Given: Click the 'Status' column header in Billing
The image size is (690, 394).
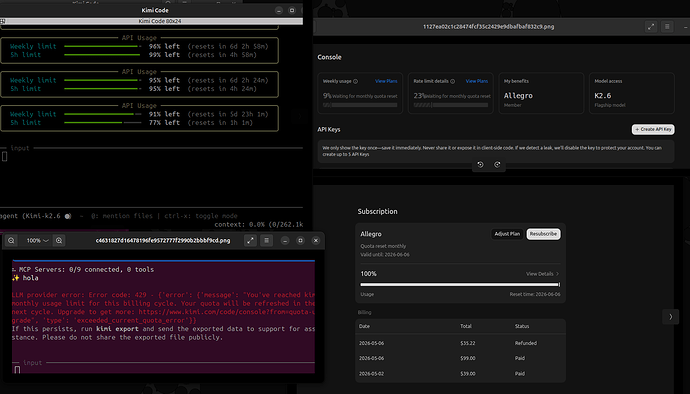Looking at the screenshot, I should coord(522,326).
